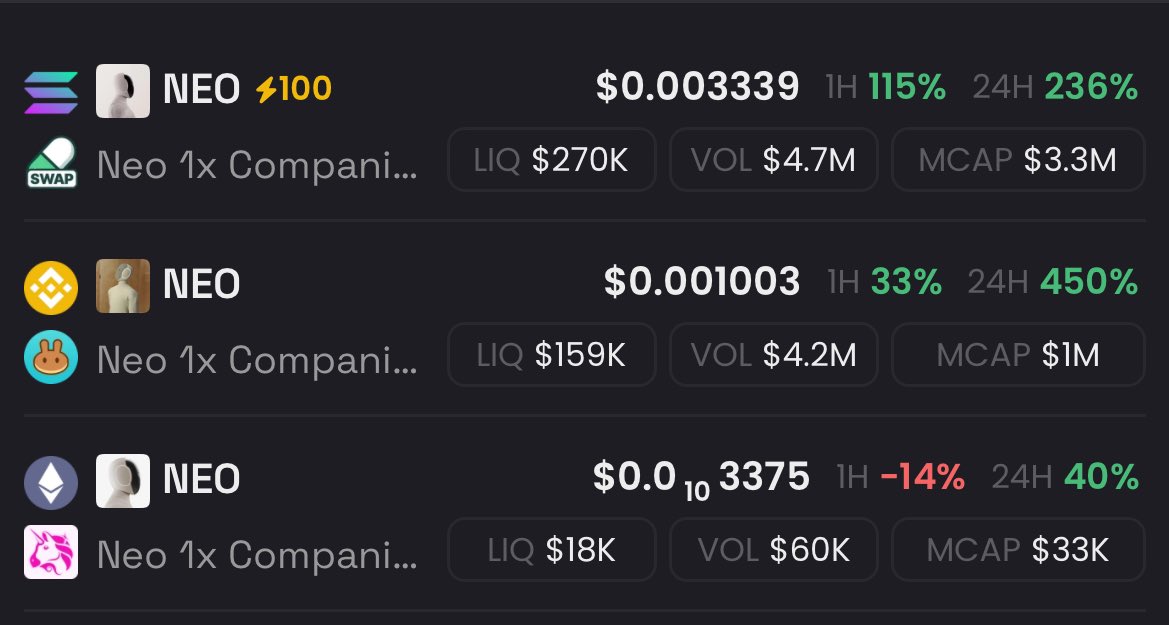Click the lightning bolt 100 badge
The image size is (1169, 625).
[x=293, y=90]
